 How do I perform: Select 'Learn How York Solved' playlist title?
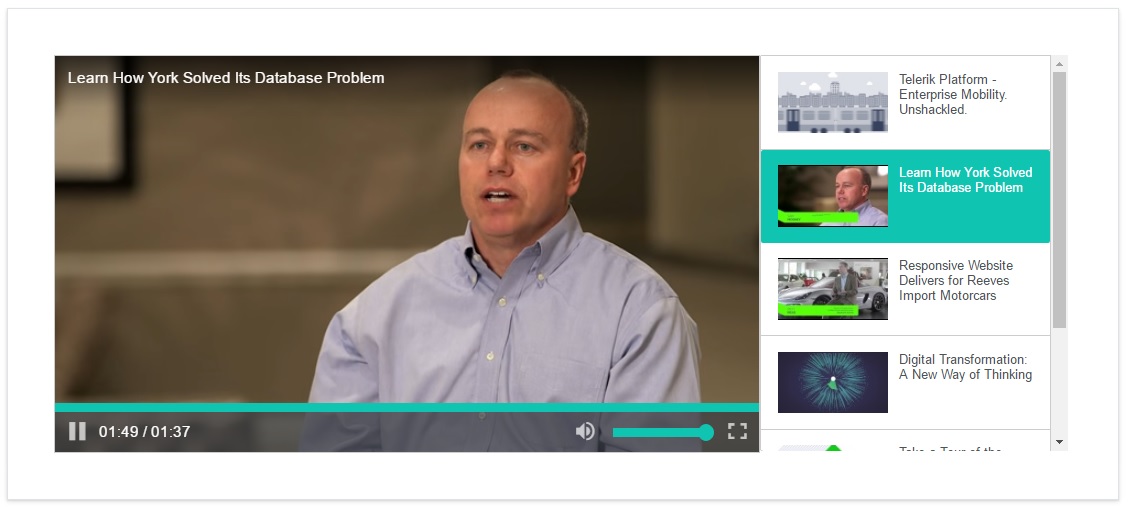pos(966,180)
